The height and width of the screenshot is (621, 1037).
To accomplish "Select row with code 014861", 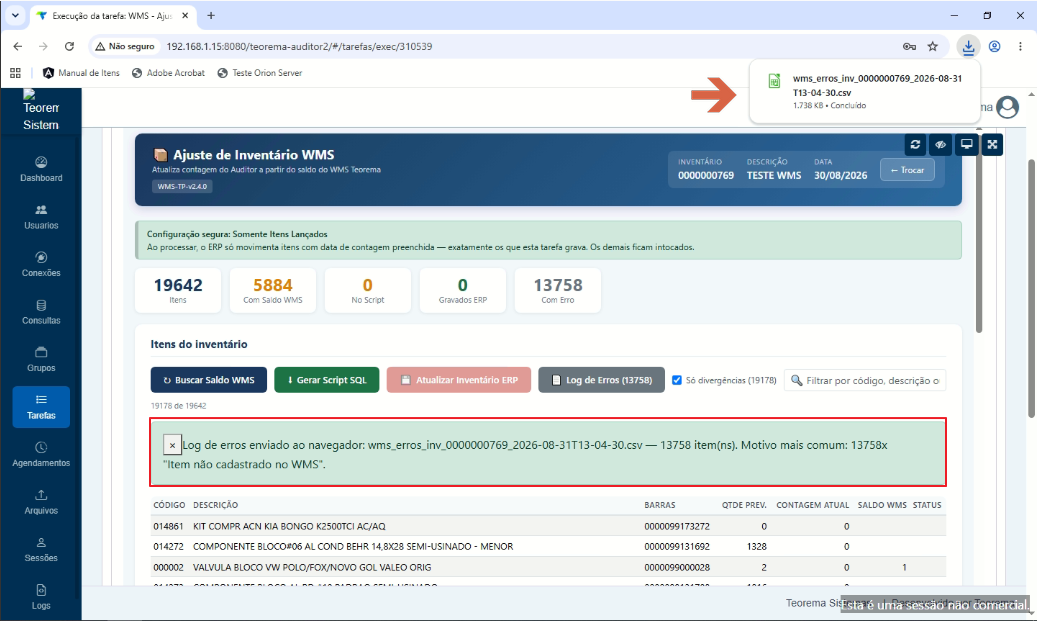I will [548, 526].
